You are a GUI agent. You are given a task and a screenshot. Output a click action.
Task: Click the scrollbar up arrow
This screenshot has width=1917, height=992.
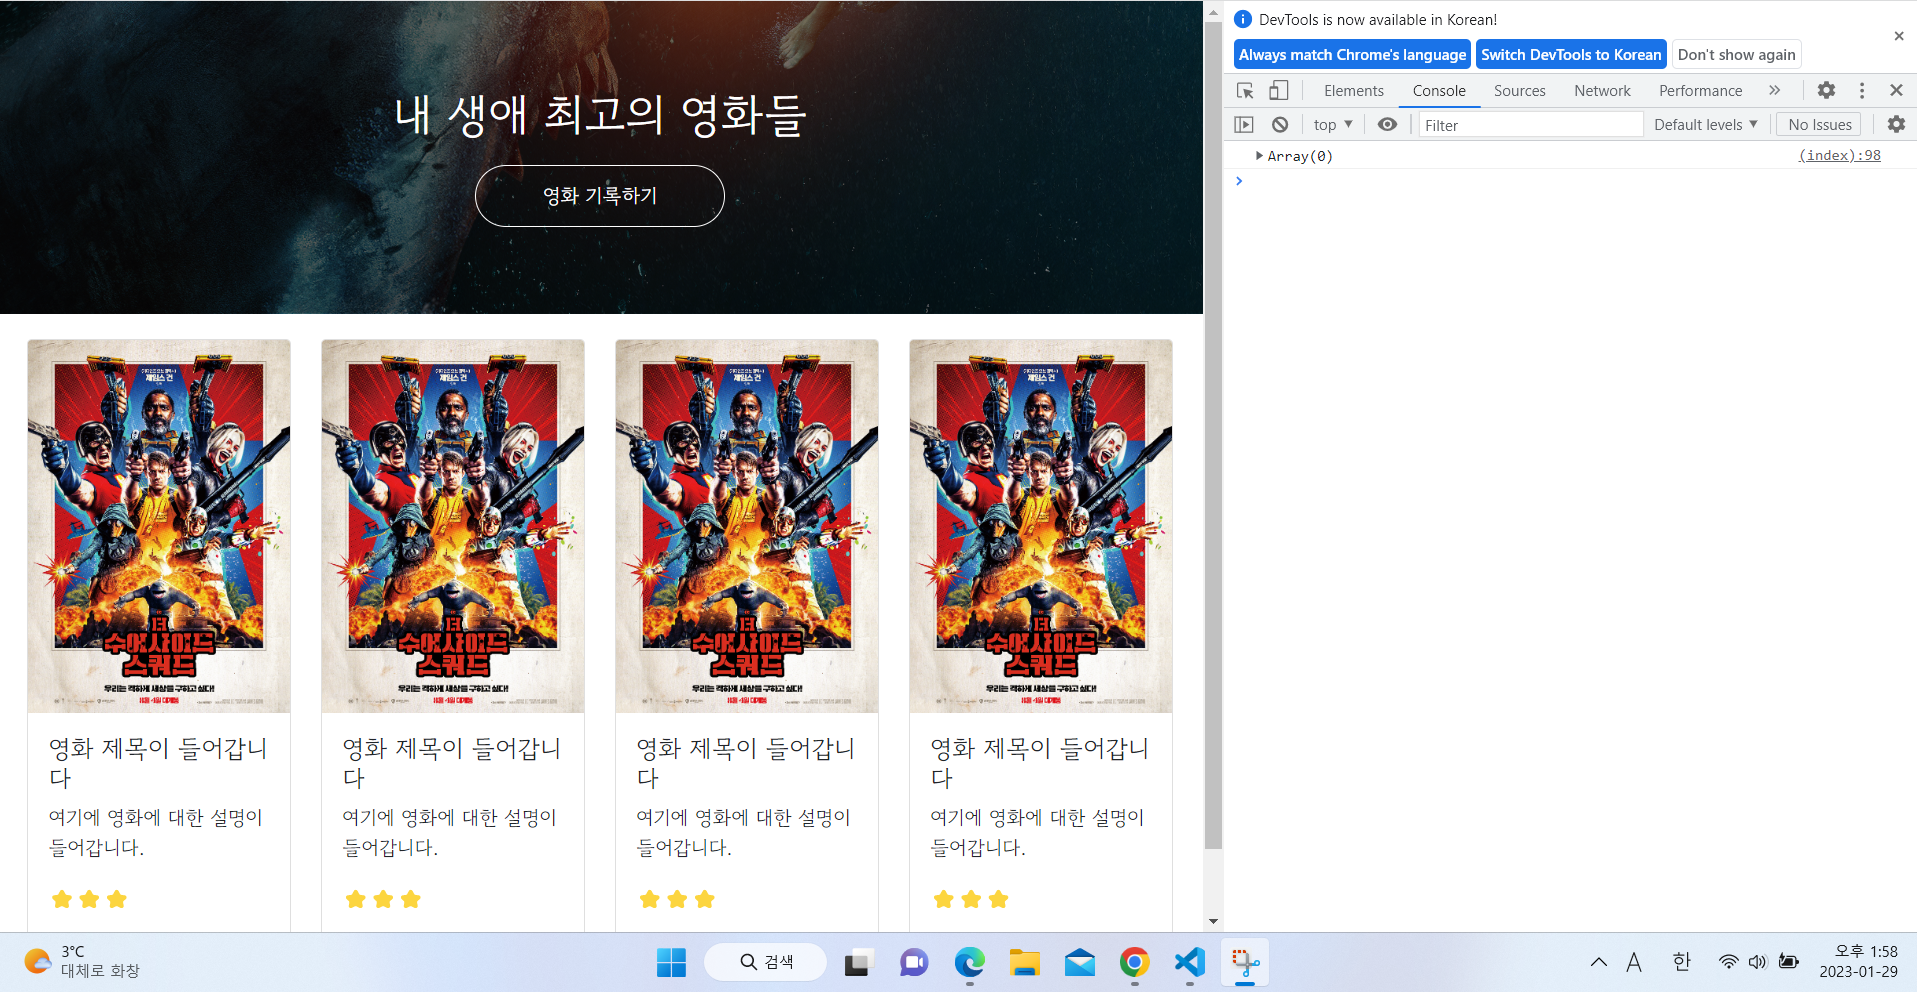tap(1213, 12)
